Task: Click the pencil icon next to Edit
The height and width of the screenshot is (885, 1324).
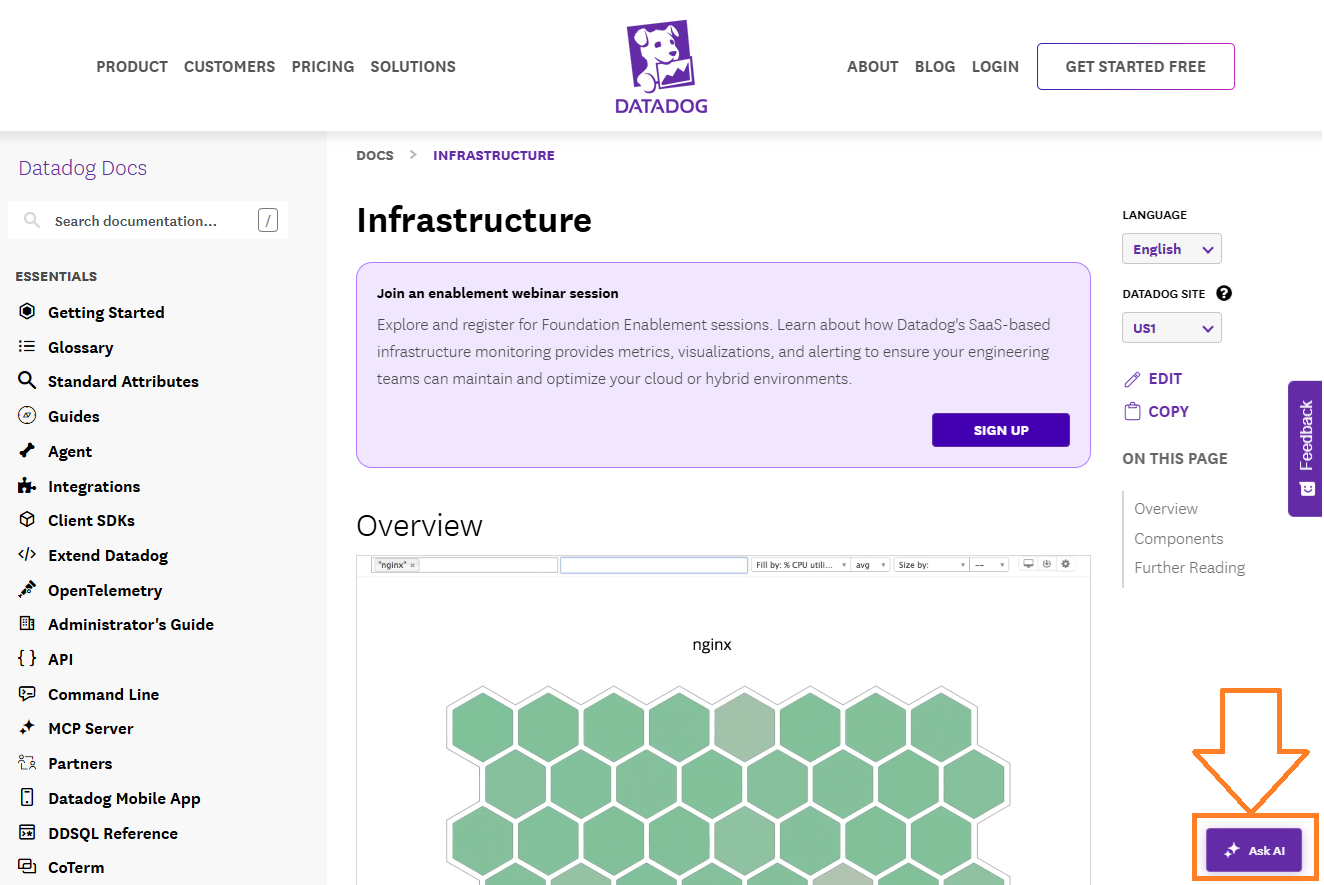Action: [1132, 379]
